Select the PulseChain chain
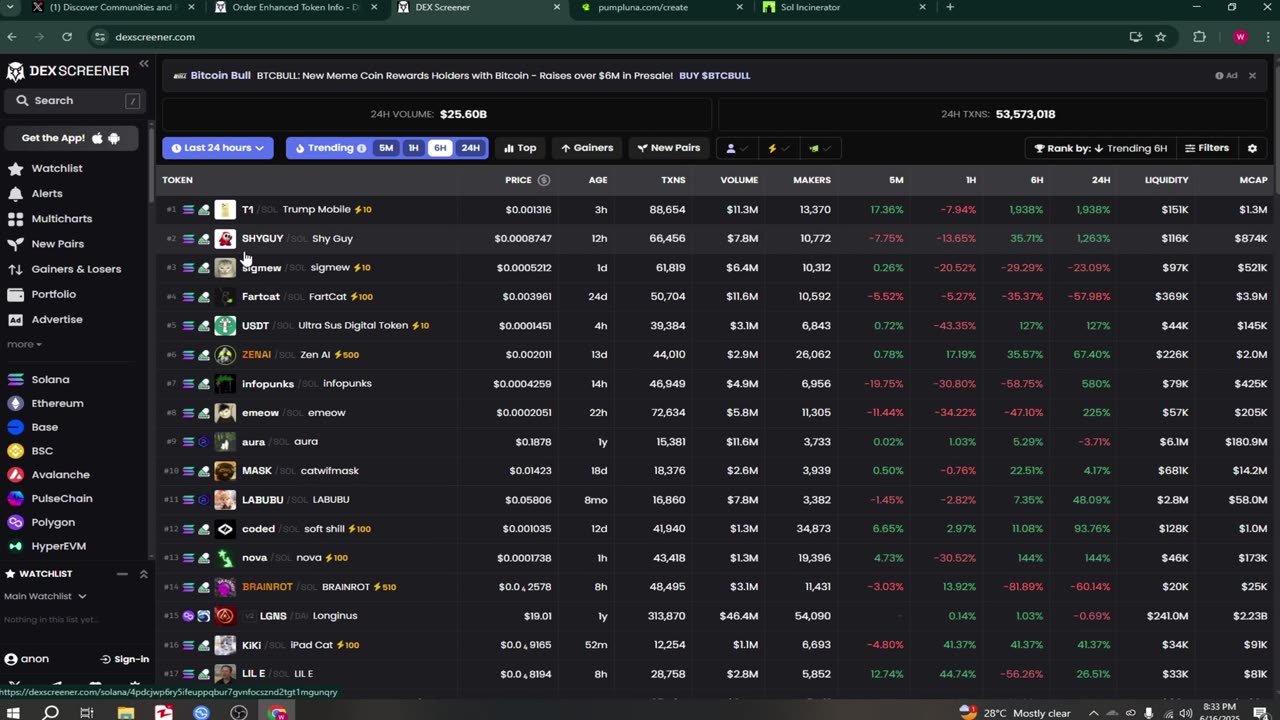Viewport: 1280px width, 720px height. (x=62, y=498)
